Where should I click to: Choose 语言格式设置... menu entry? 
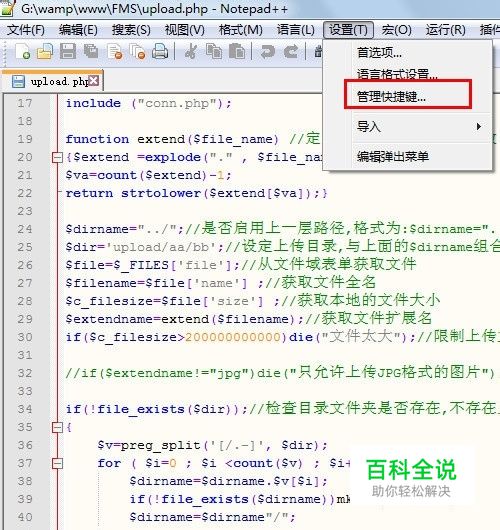(x=407, y=74)
